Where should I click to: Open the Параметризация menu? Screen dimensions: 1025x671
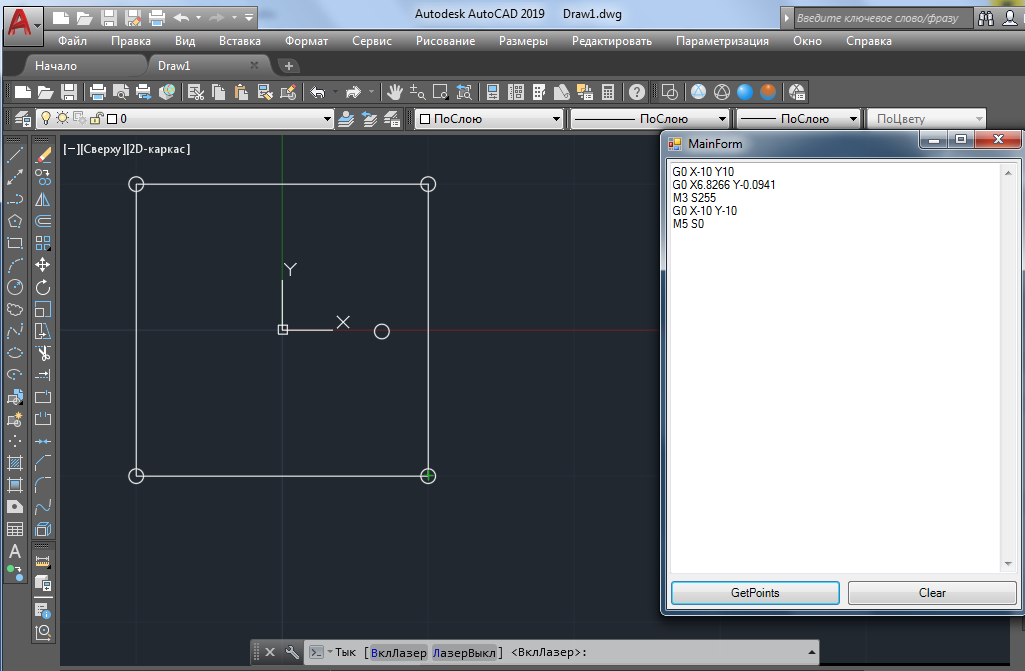click(722, 41)
